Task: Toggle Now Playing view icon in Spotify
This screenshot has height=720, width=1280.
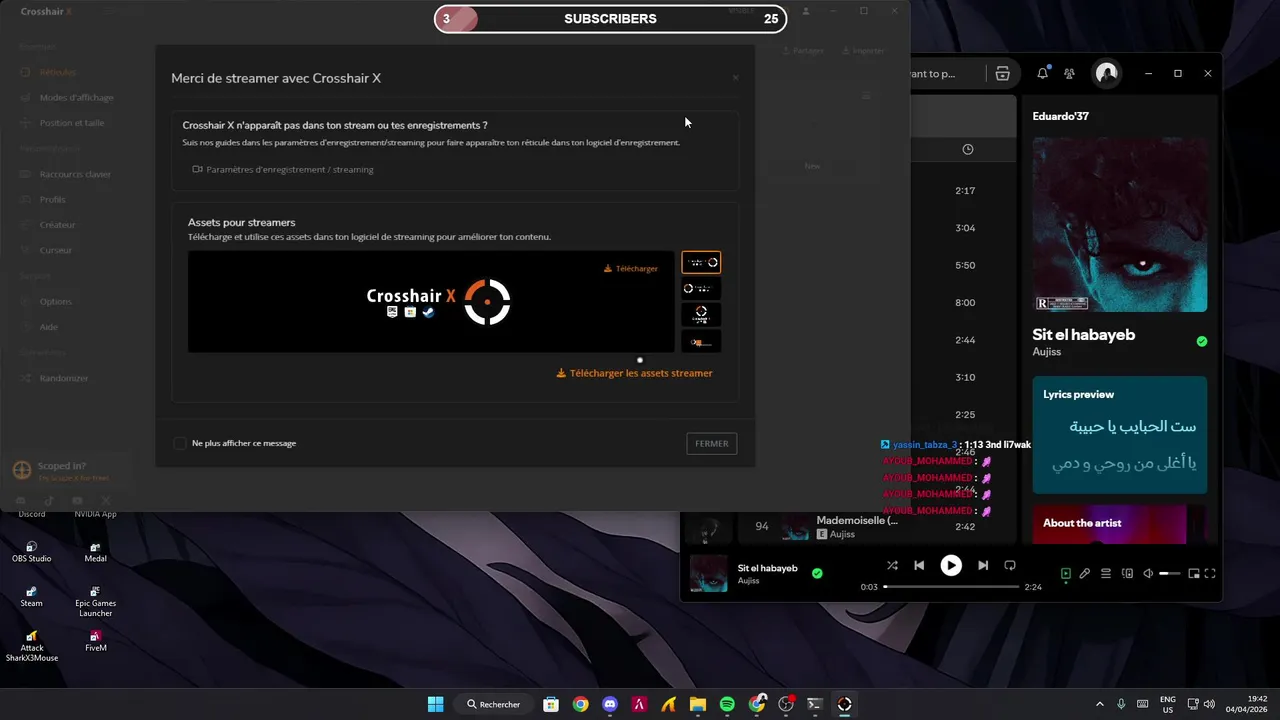Action: pyautogui.click(x=1066, y=574)
